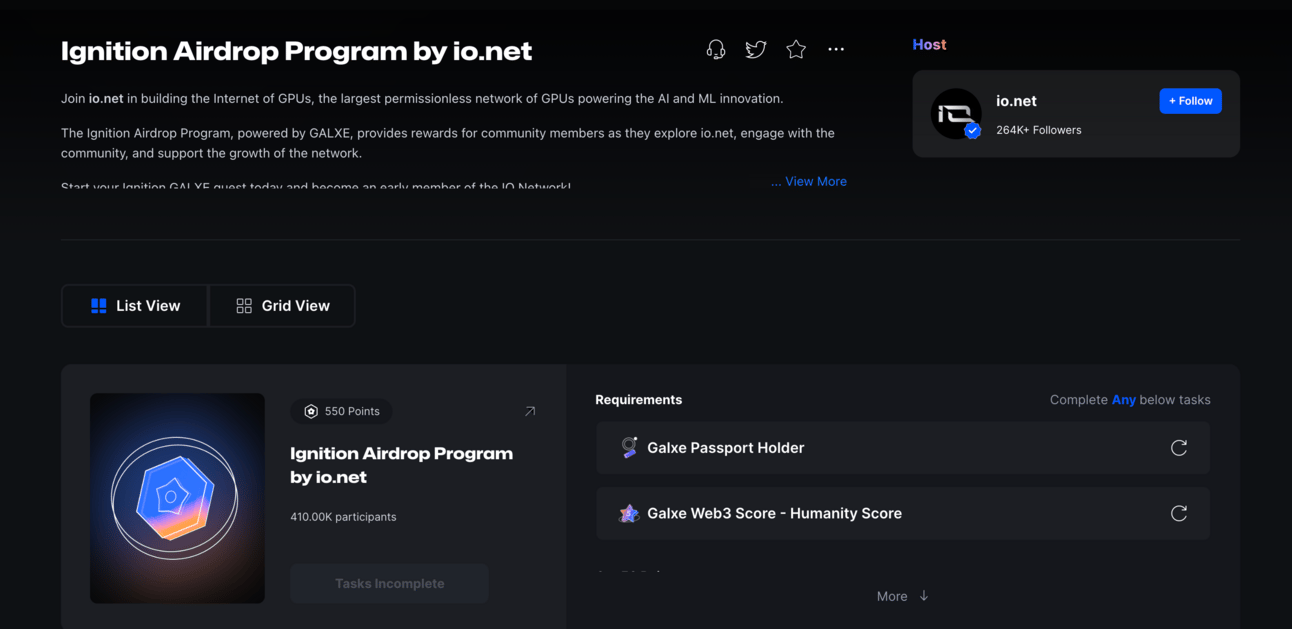Open the headset support icon
The width and height of the screenshot is (1292, 629).
[716, 49]
